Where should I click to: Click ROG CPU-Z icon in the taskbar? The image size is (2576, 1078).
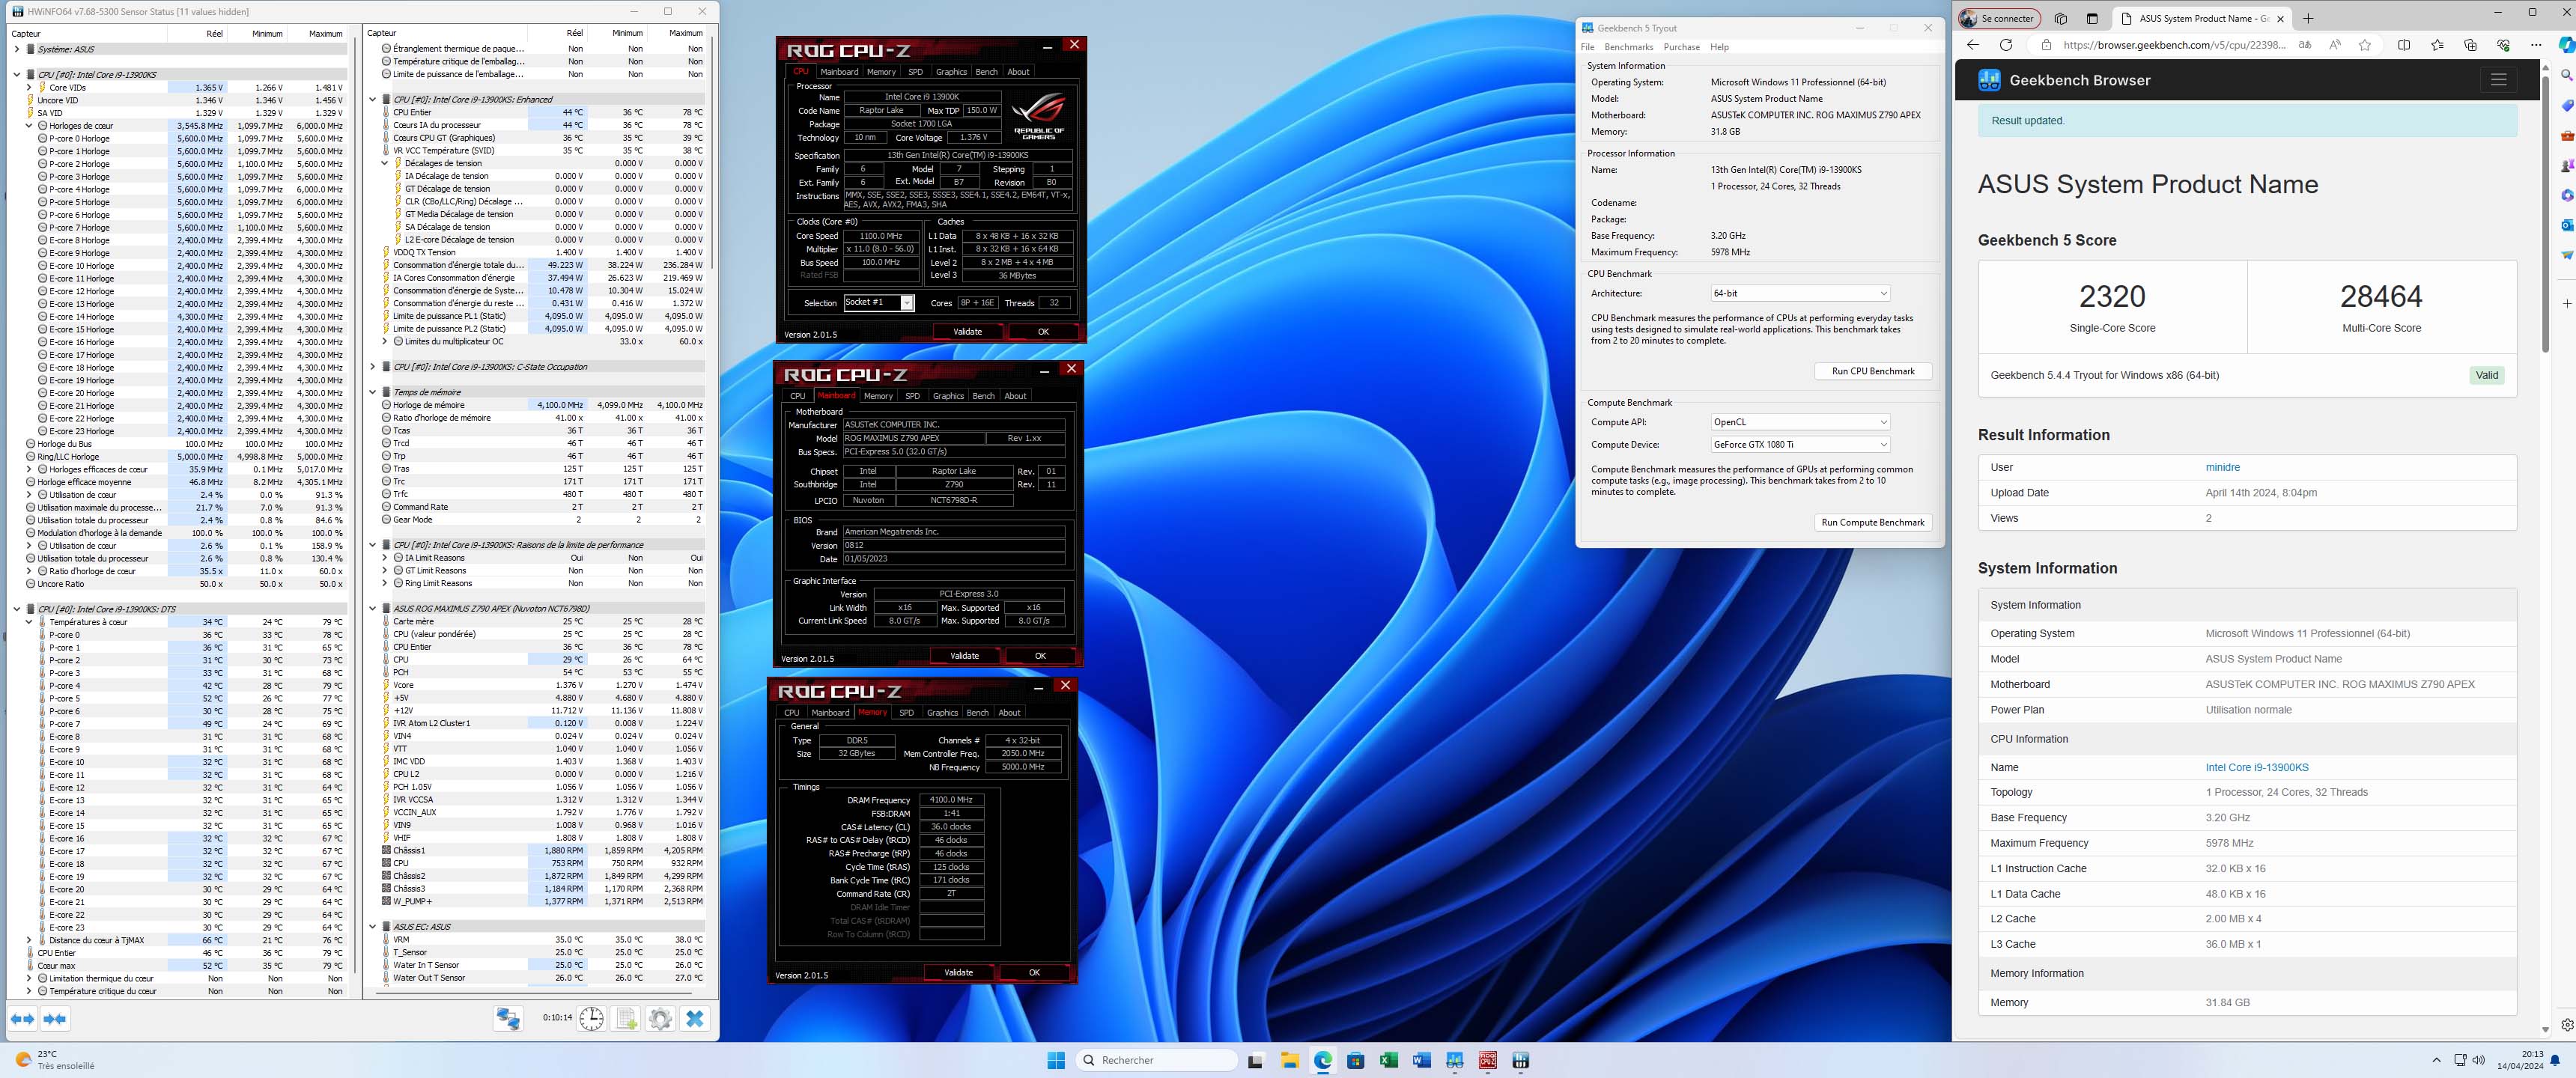[1487, 1060]
